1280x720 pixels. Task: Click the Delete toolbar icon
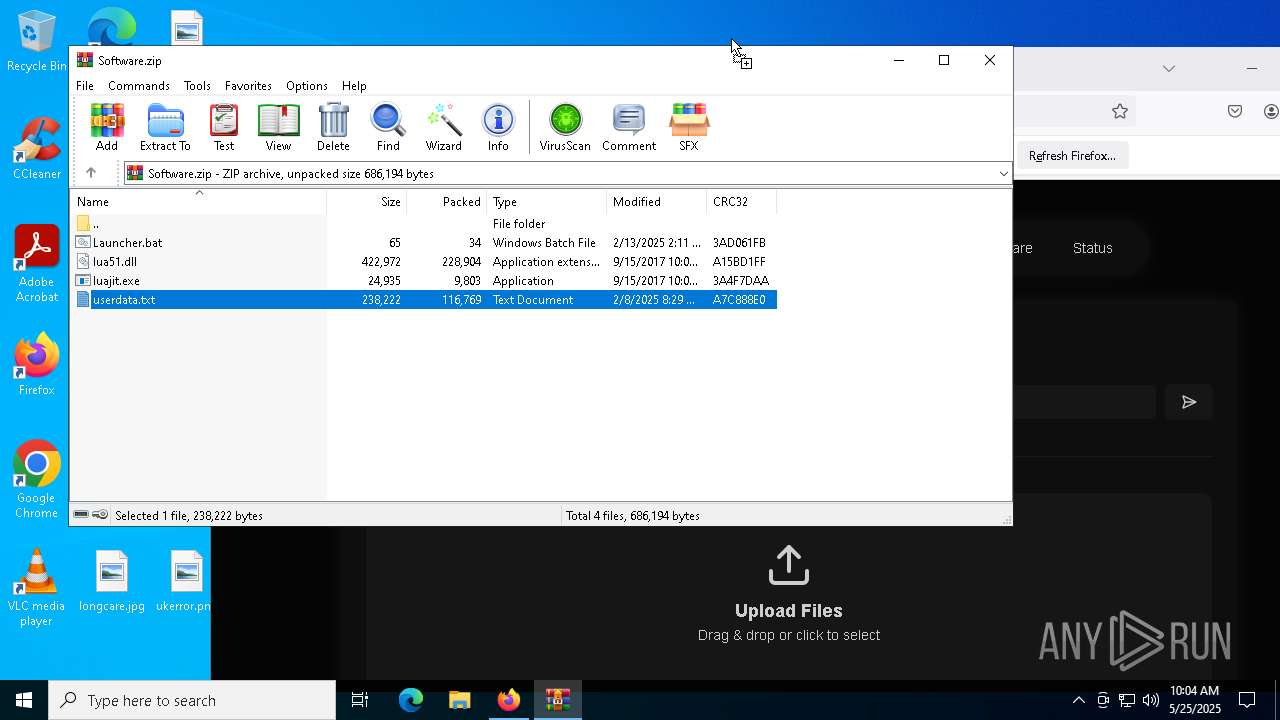click(x=333, y=127)
